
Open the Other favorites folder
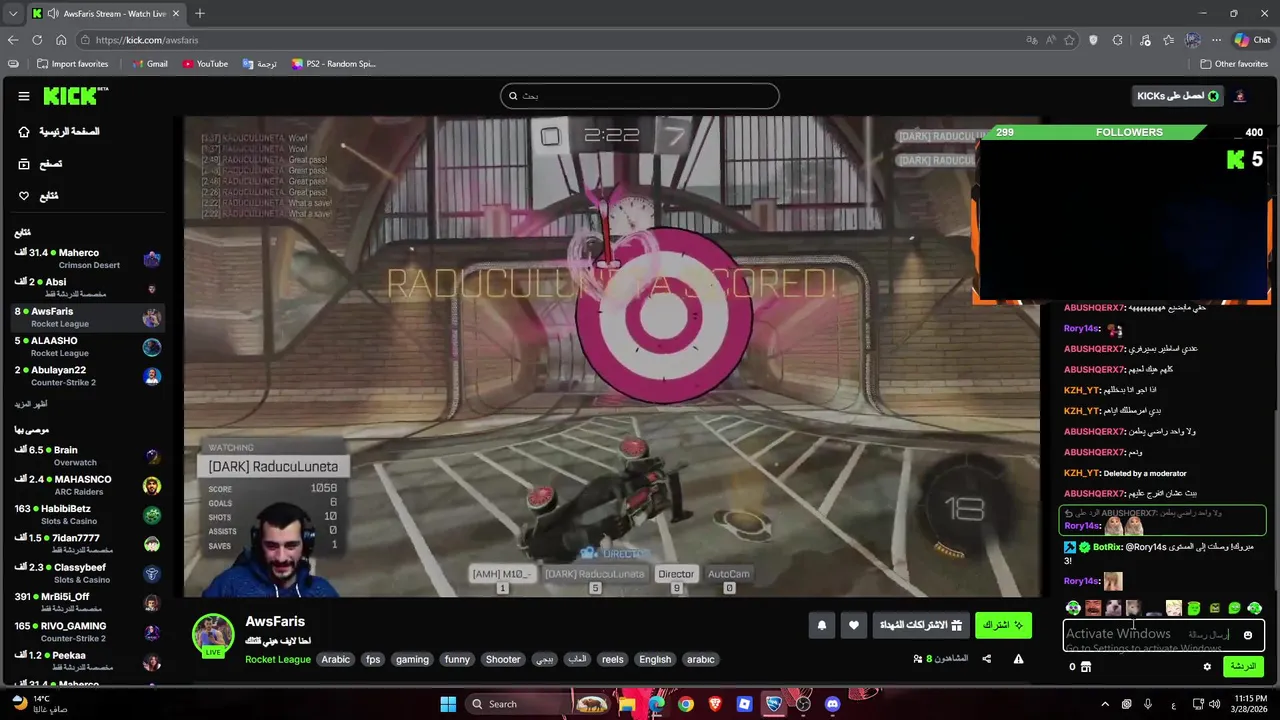[x=1234, y=64]
